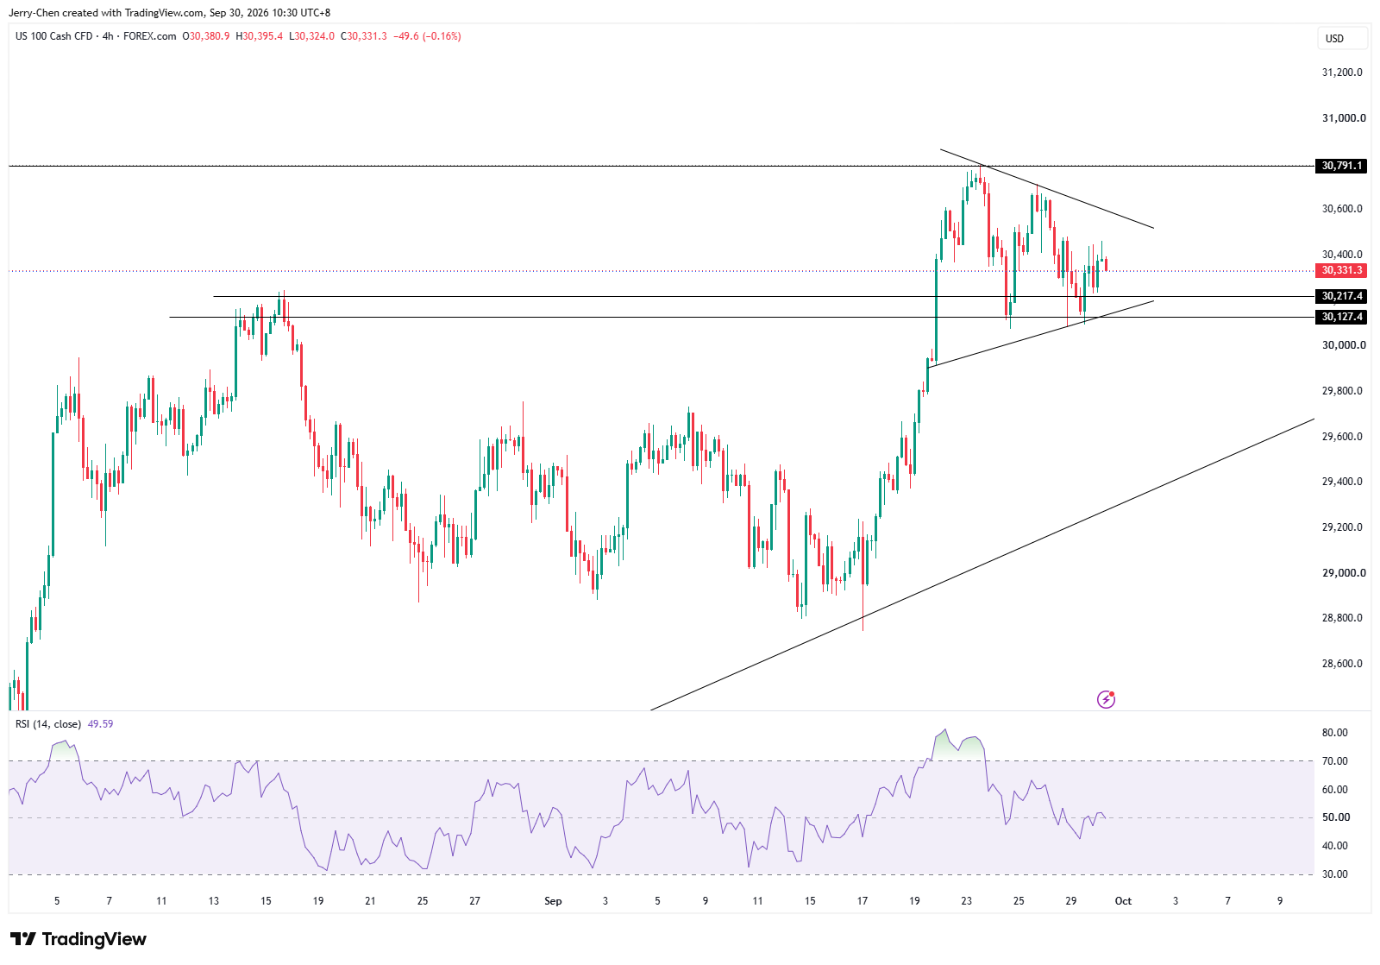This screenshot has width=1380, height=965.
Task: Click the Oct marker on time axis
Action: point(1123,901)
